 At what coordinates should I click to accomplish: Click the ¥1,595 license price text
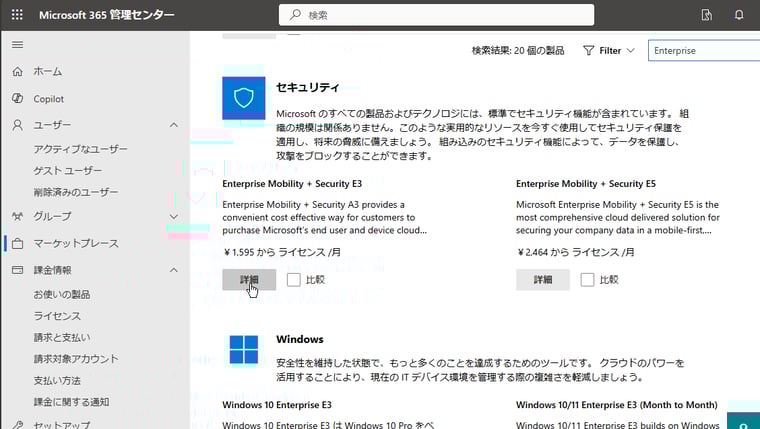(x=283, y=252)
